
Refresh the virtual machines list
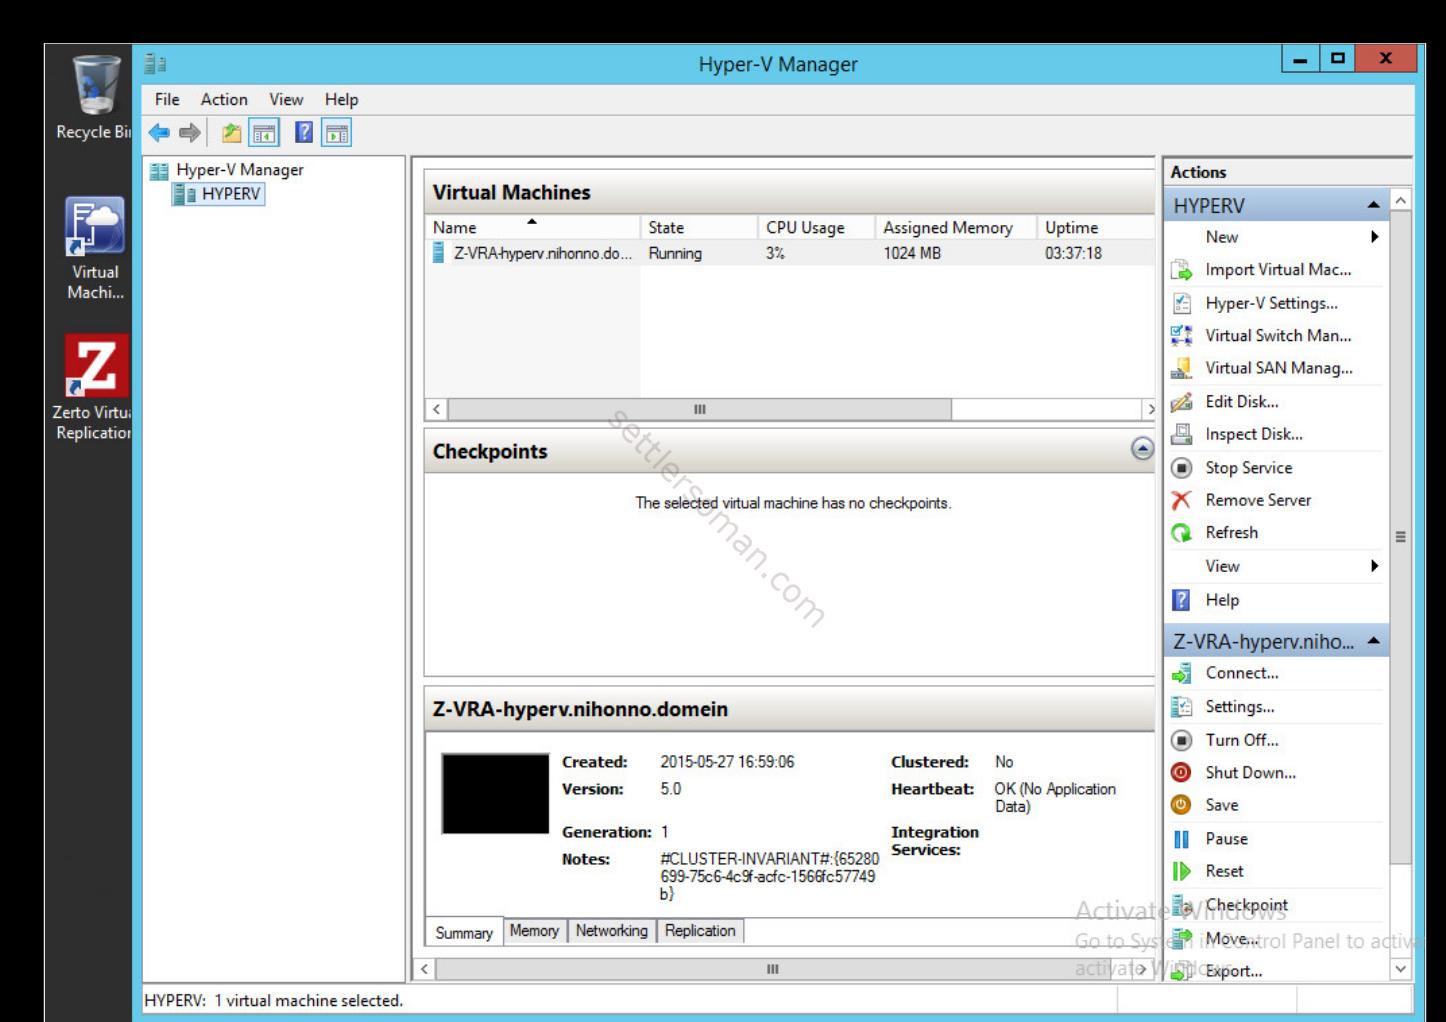pos(1231,532)
